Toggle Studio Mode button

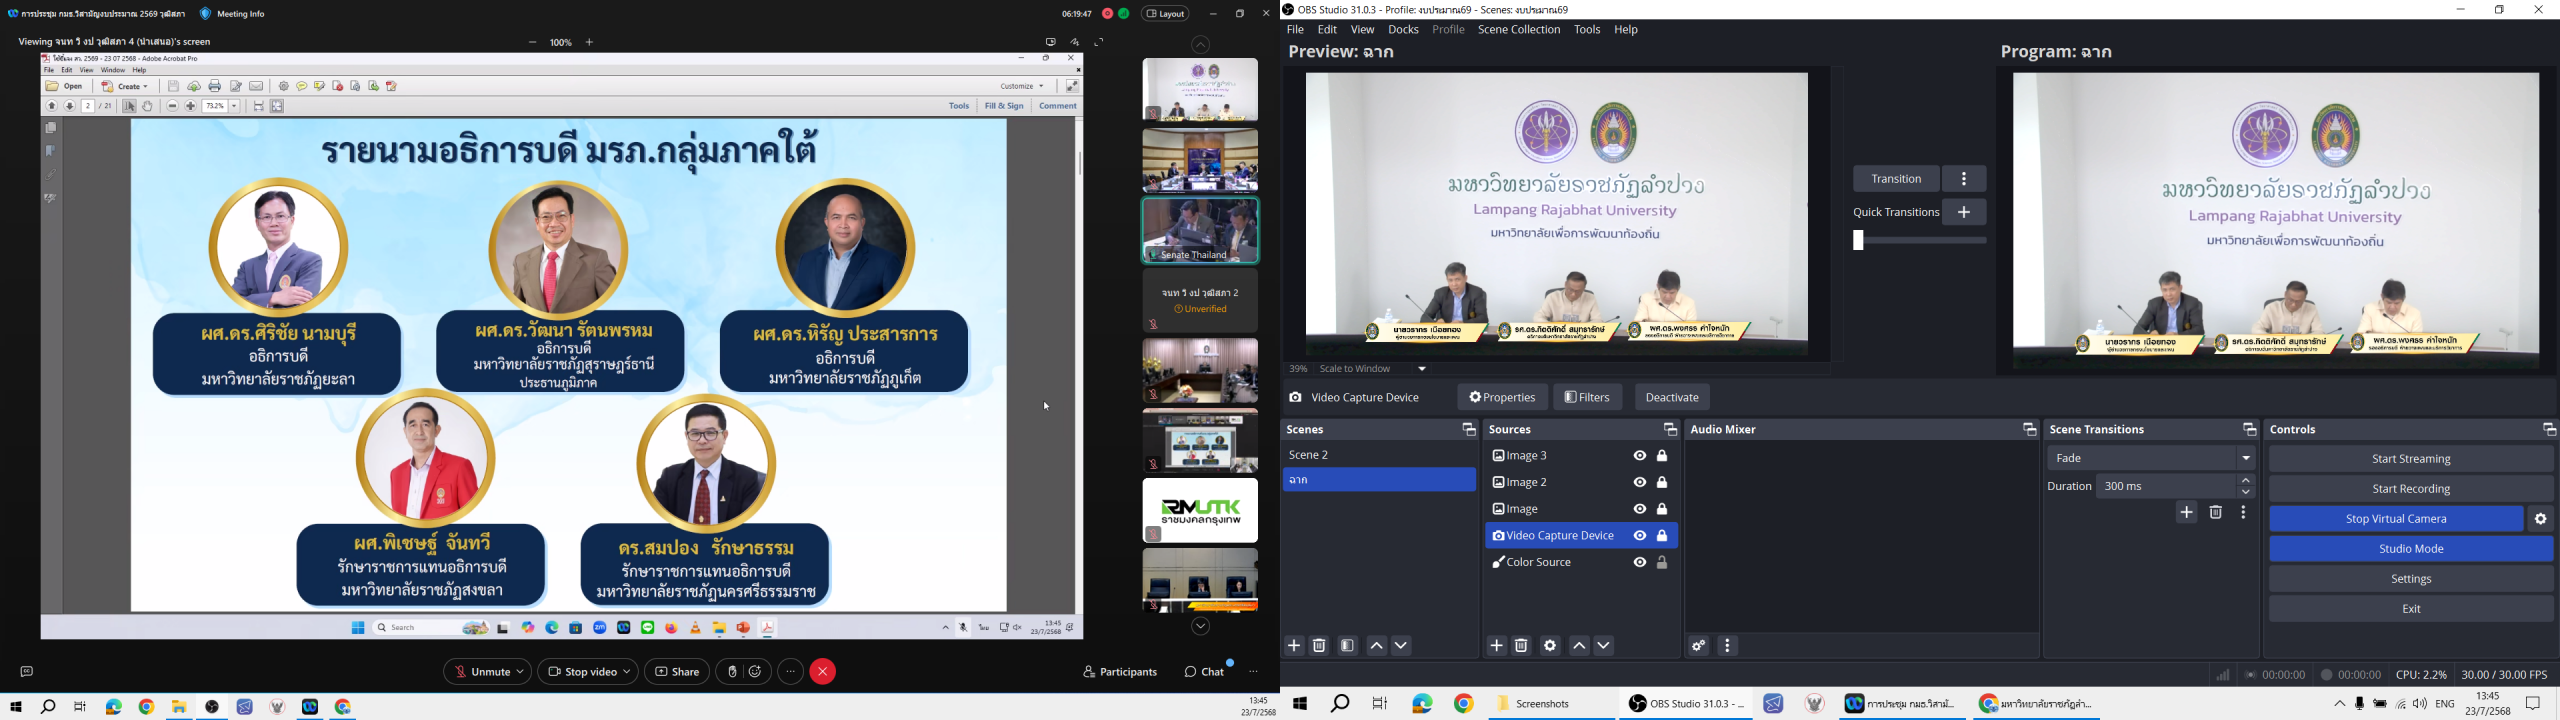click(2410, 549)
